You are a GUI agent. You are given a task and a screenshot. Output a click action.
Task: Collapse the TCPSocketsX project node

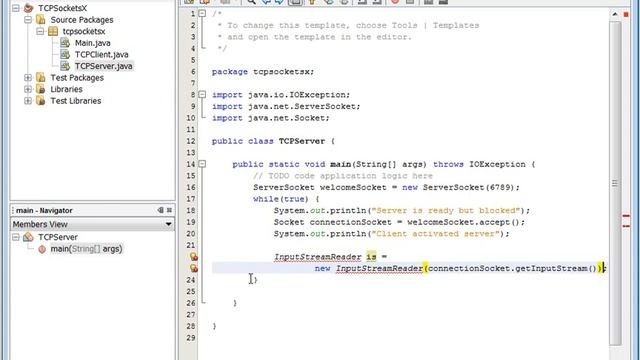[x=16, y=8]
